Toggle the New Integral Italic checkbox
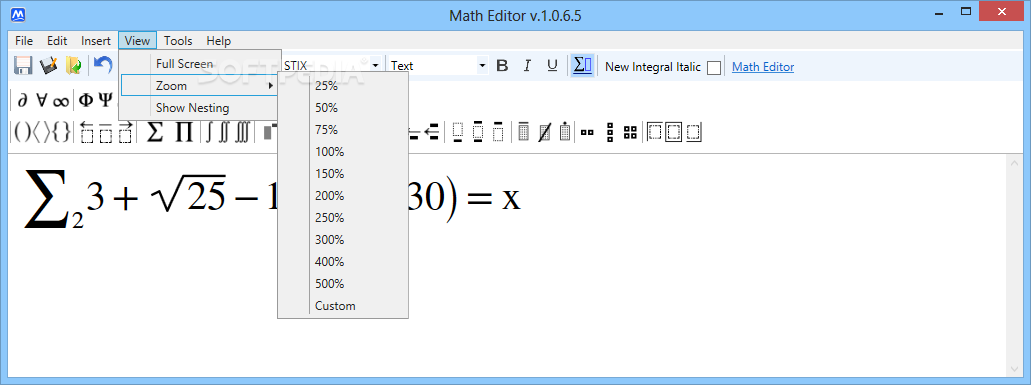 pos(713,68)
